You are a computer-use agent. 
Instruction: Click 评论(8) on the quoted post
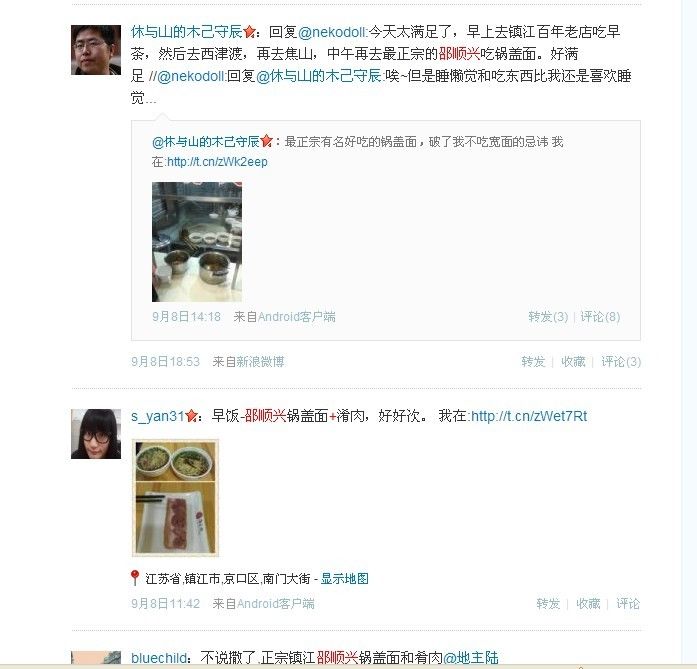click(x=600, y=316)
